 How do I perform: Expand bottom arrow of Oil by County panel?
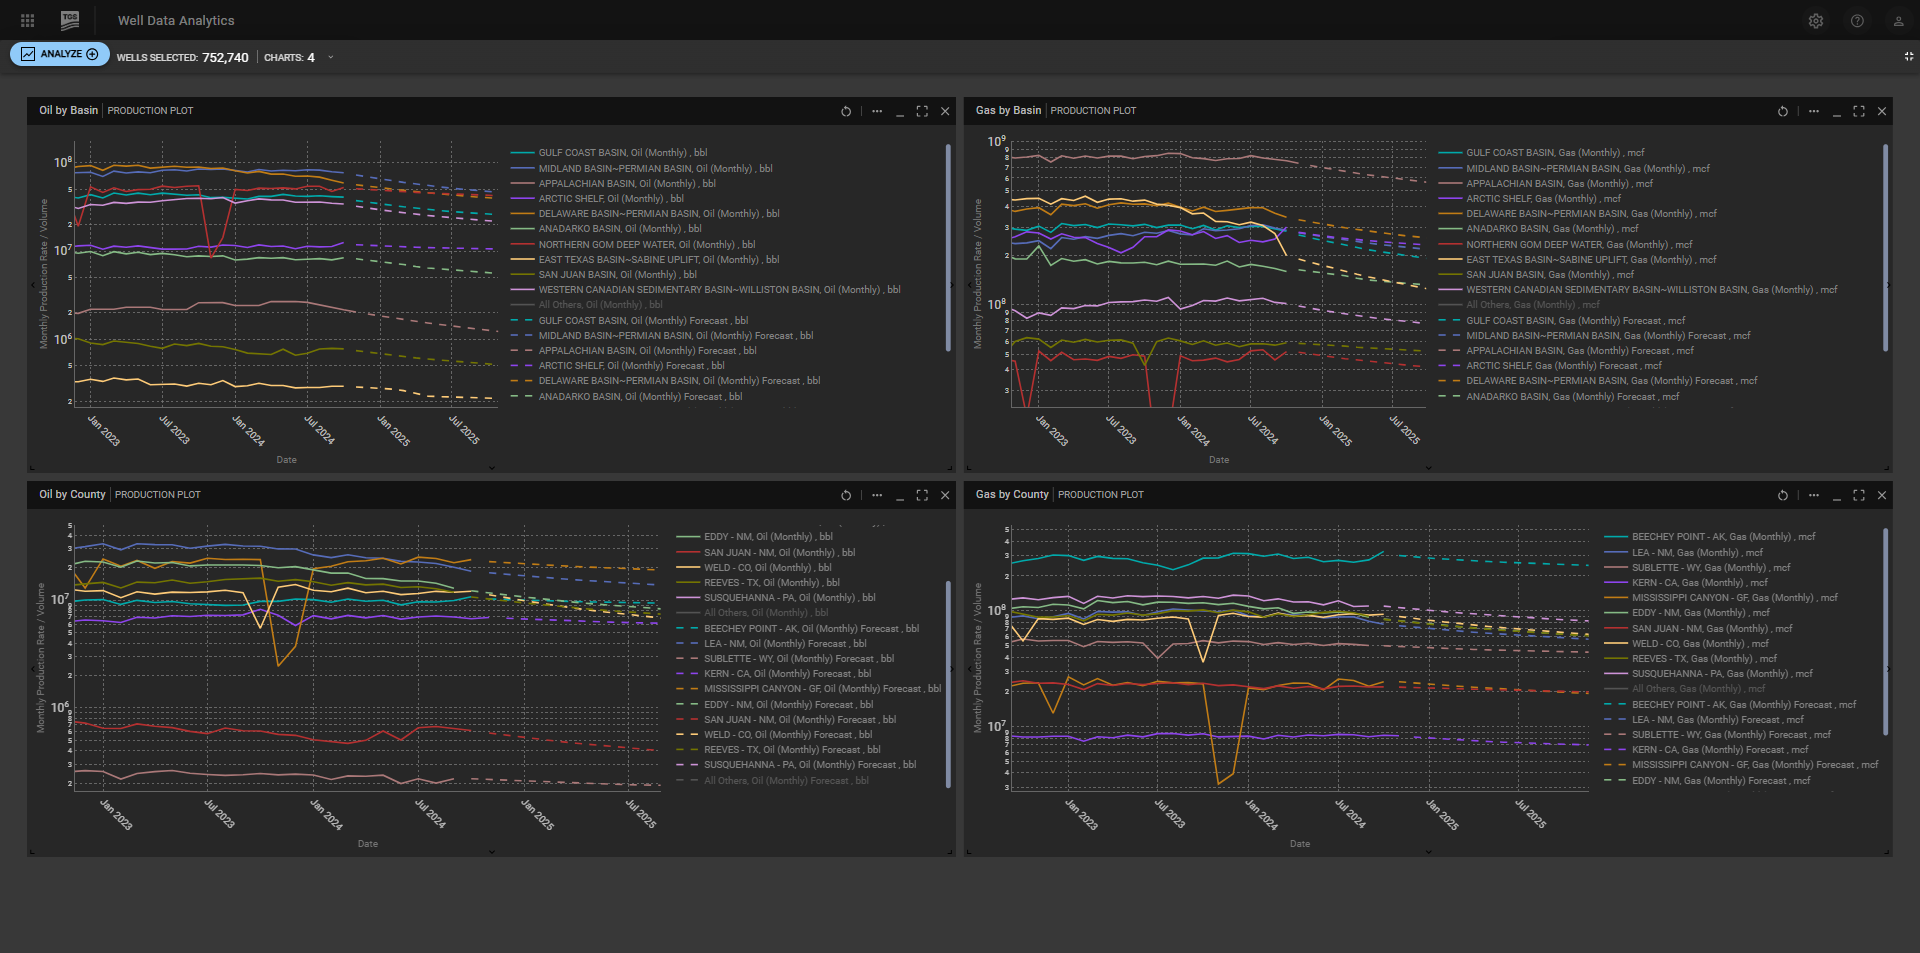coord(491,852)
